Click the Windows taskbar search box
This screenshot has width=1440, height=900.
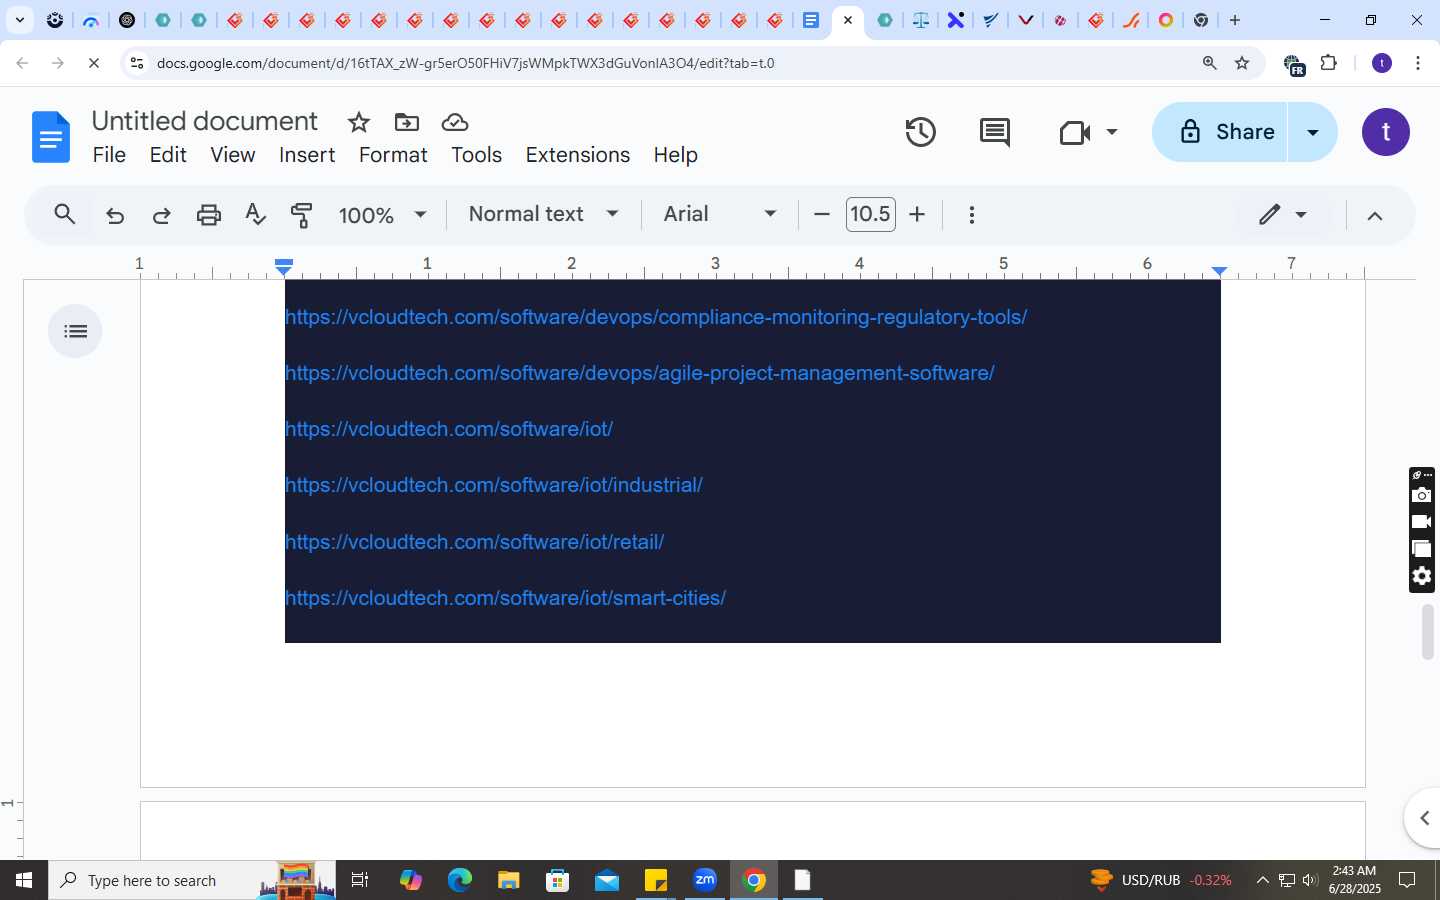coord(194,880)
